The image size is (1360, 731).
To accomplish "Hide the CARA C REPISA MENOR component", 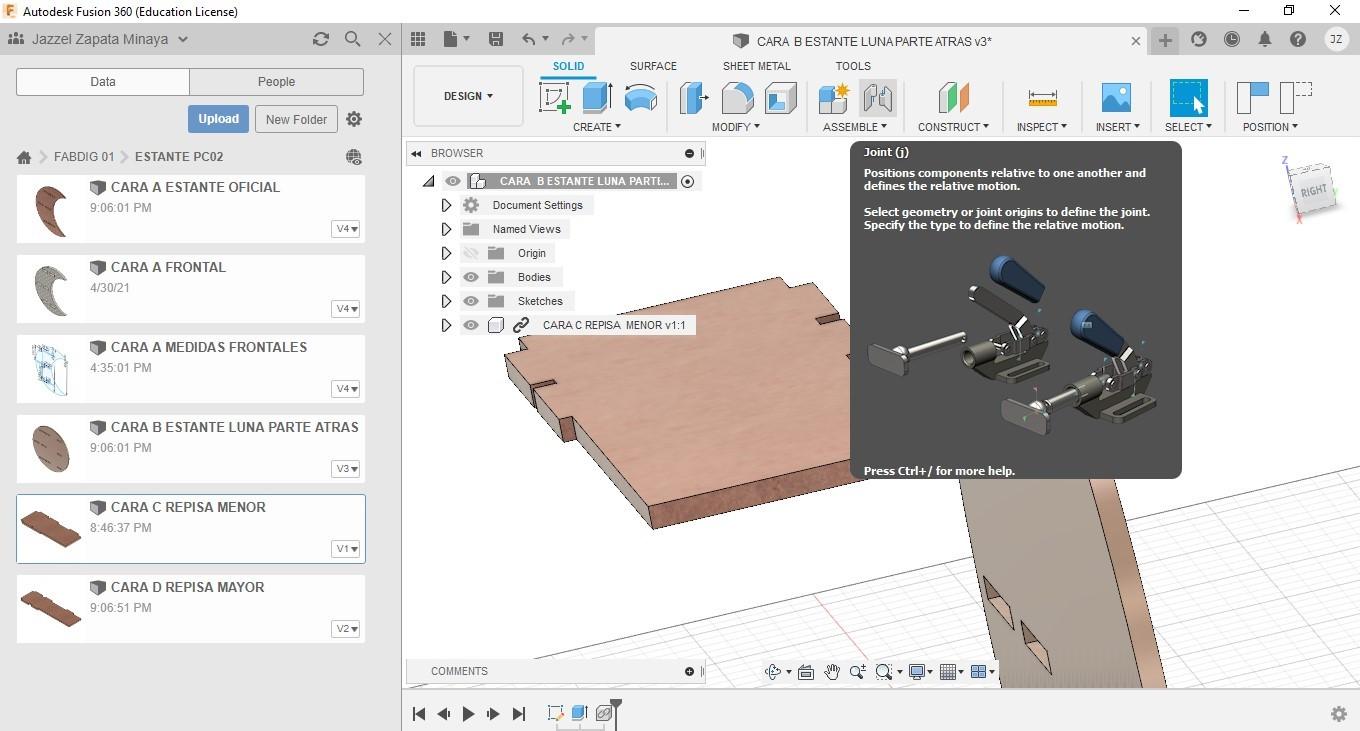I will 471,325.
